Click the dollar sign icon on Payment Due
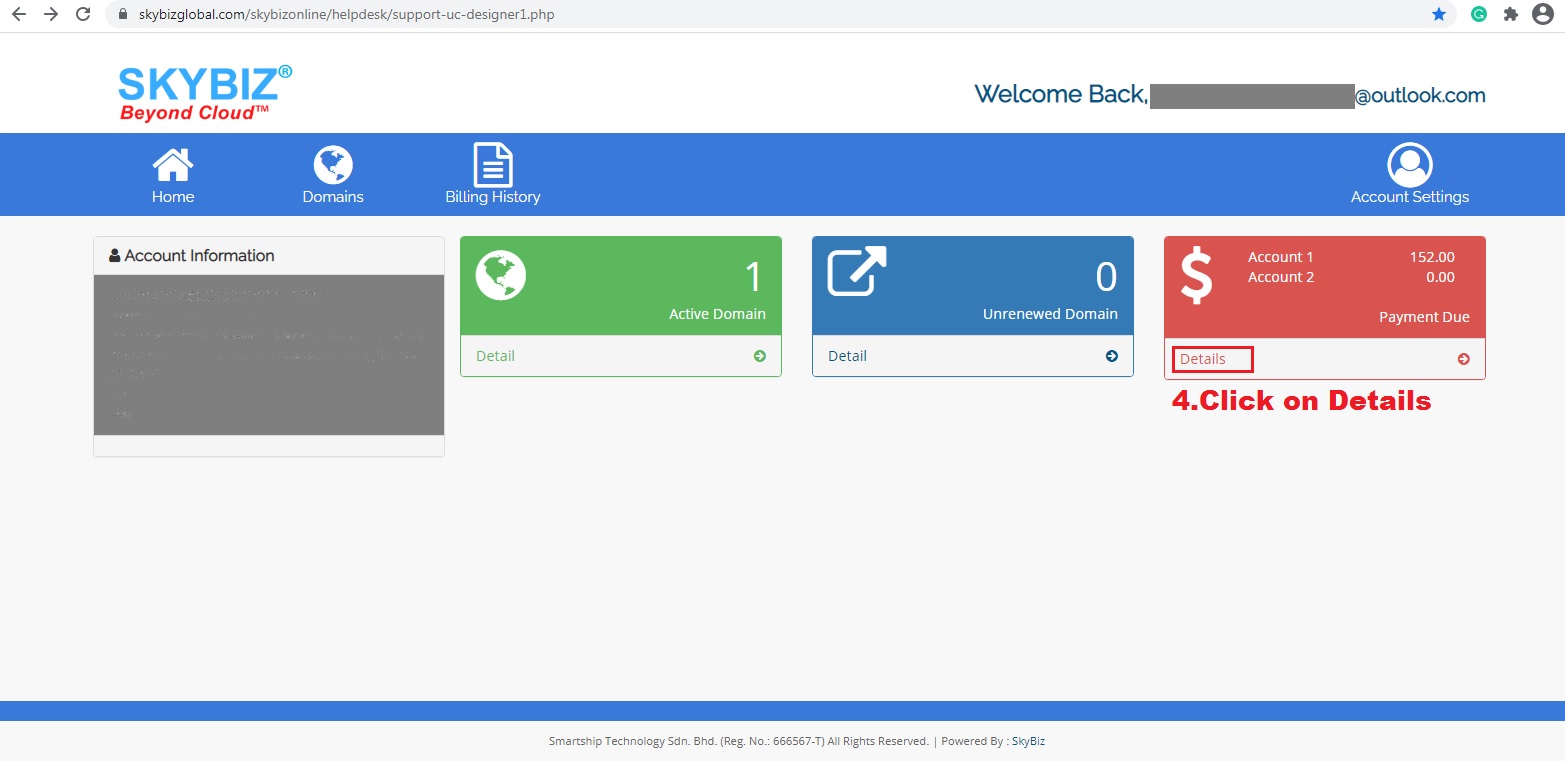The height and width of the screenshot is (761, 1565). [x=1197, y=277]
